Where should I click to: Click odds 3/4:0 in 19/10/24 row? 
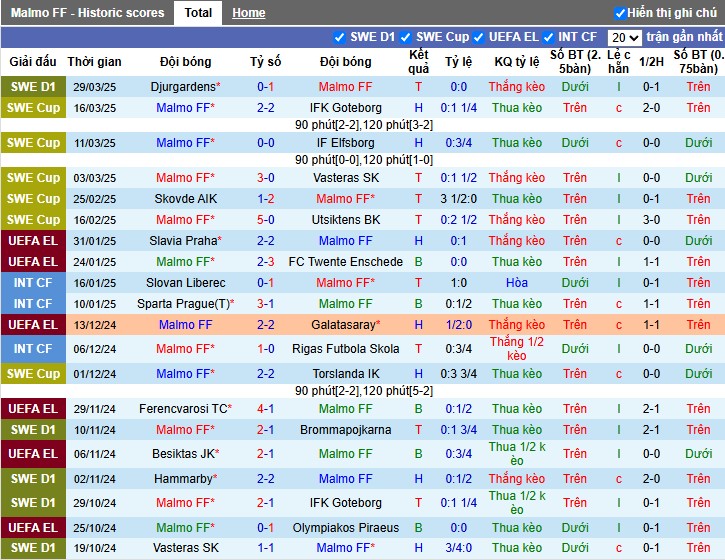click(459, 548)
